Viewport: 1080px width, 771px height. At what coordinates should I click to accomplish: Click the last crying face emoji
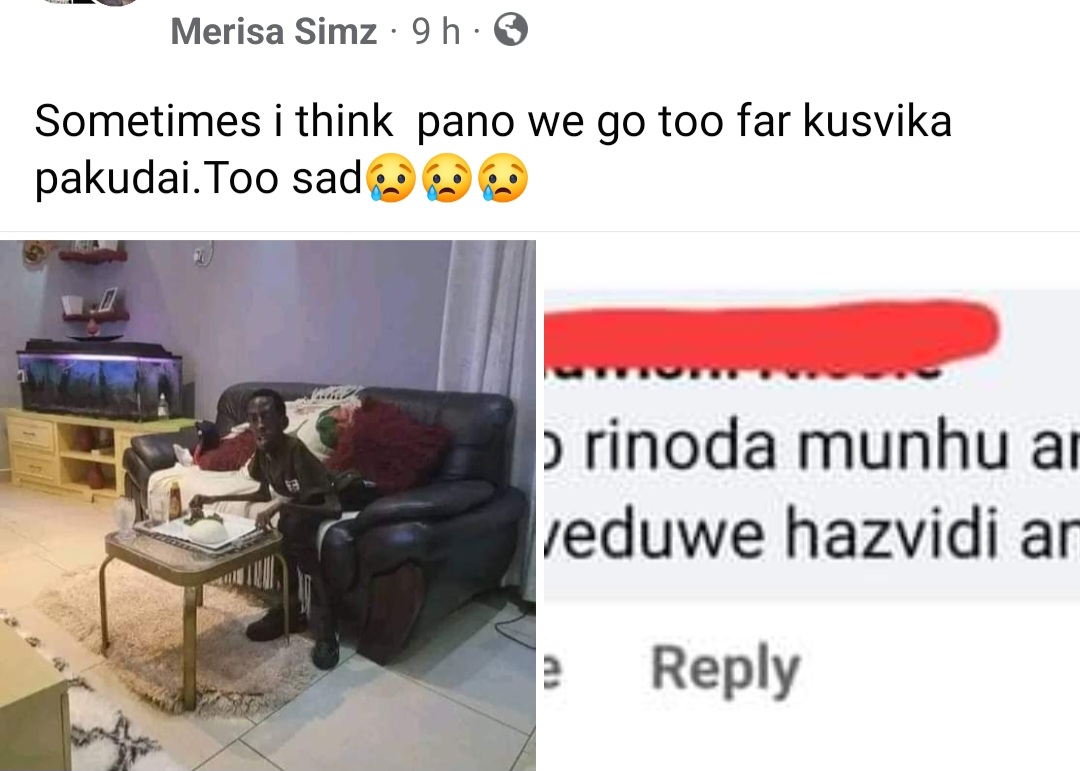click(503, 178)
